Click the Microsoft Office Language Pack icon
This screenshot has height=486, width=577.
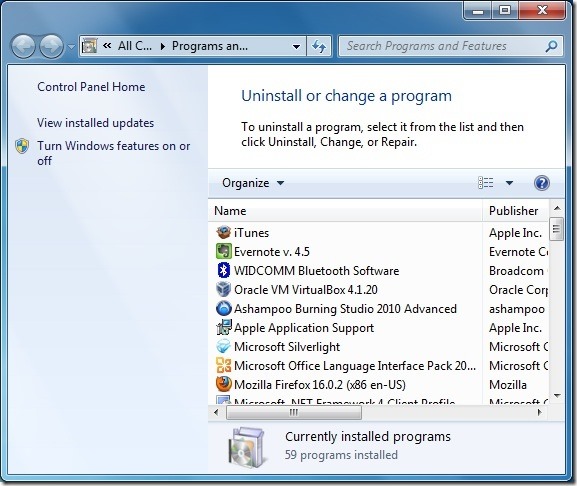223,365
